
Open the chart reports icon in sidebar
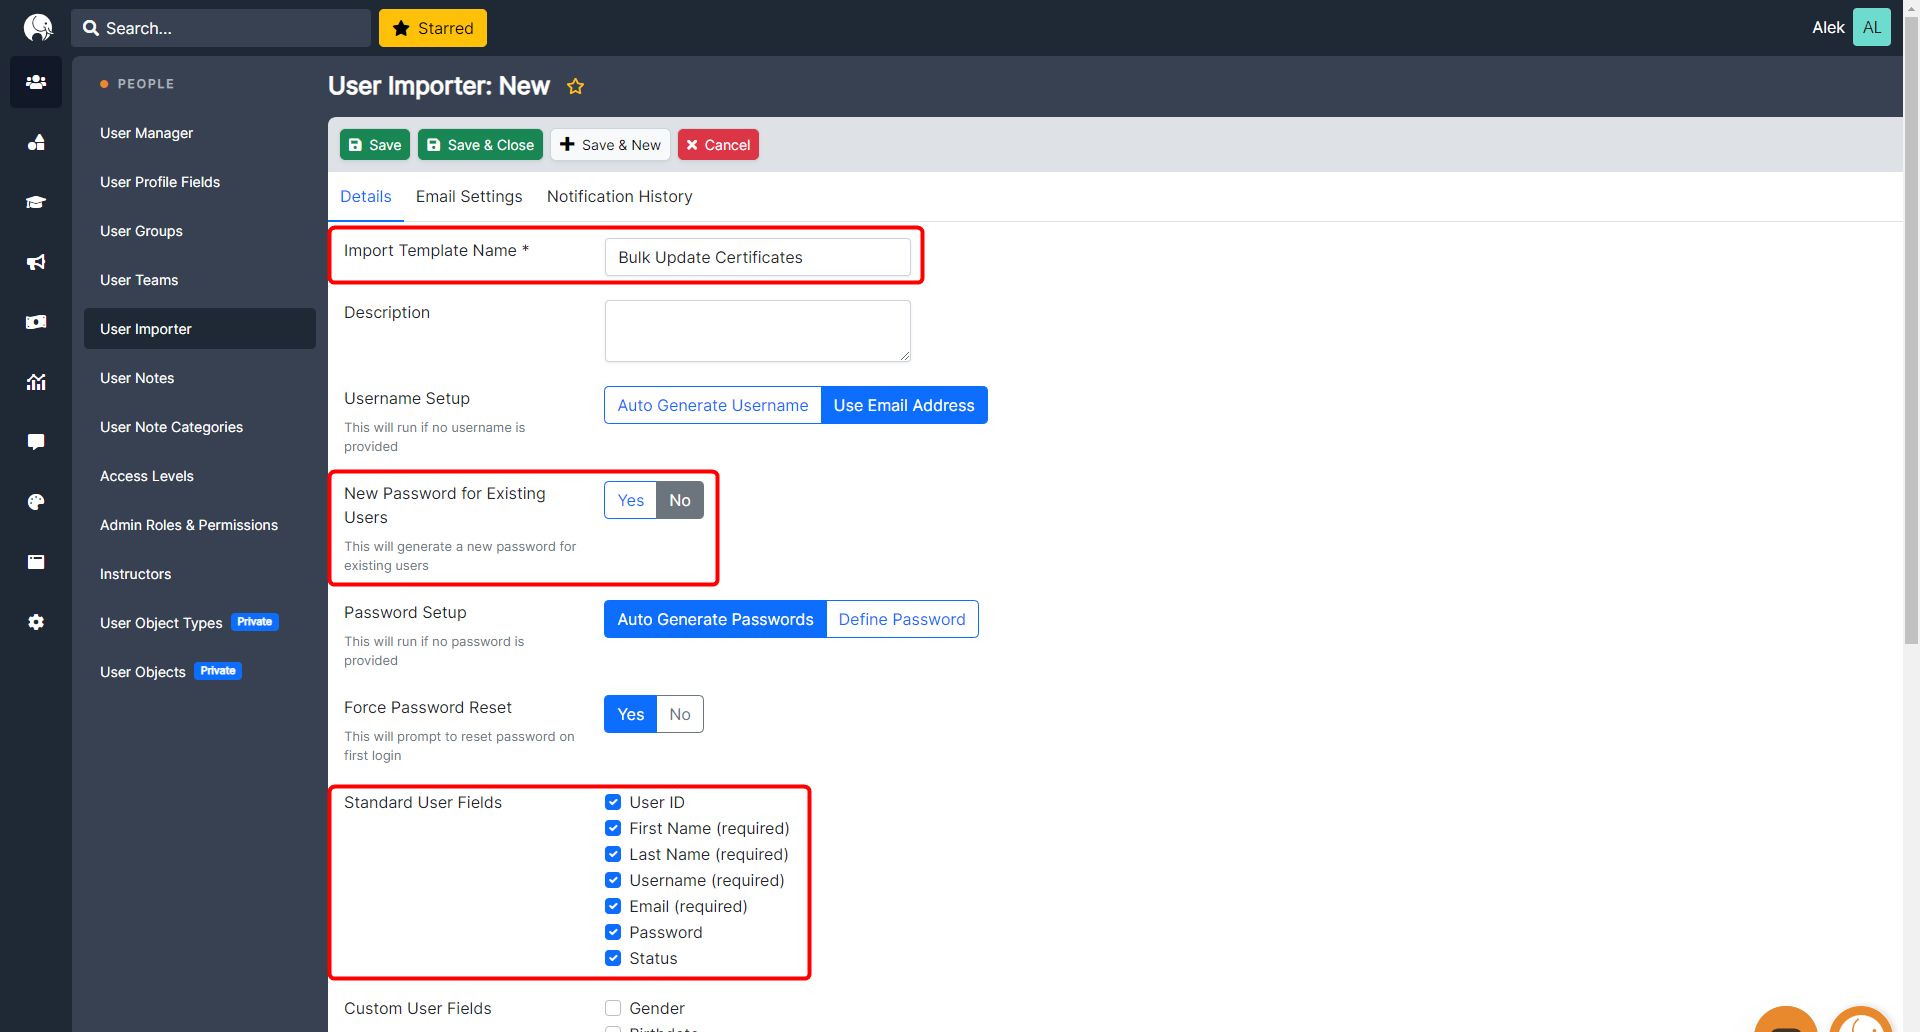tap(36, 382)
